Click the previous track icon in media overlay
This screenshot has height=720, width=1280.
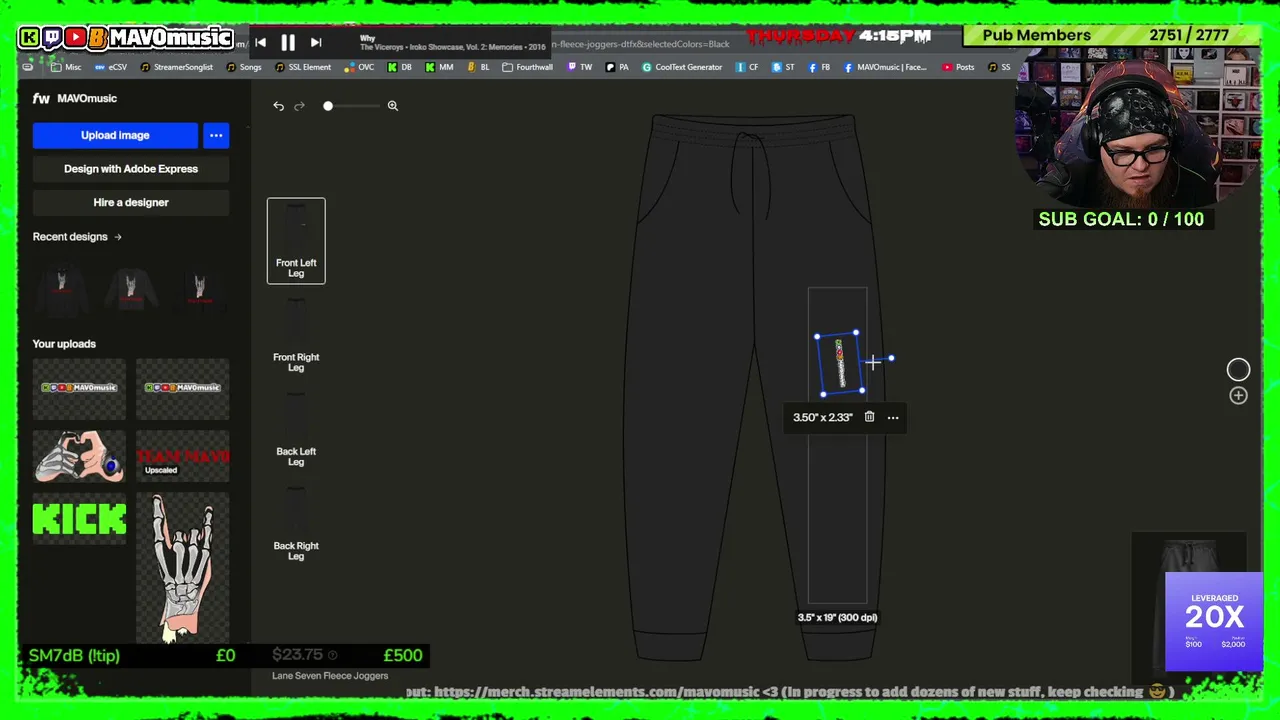click(x=260, y=42)
